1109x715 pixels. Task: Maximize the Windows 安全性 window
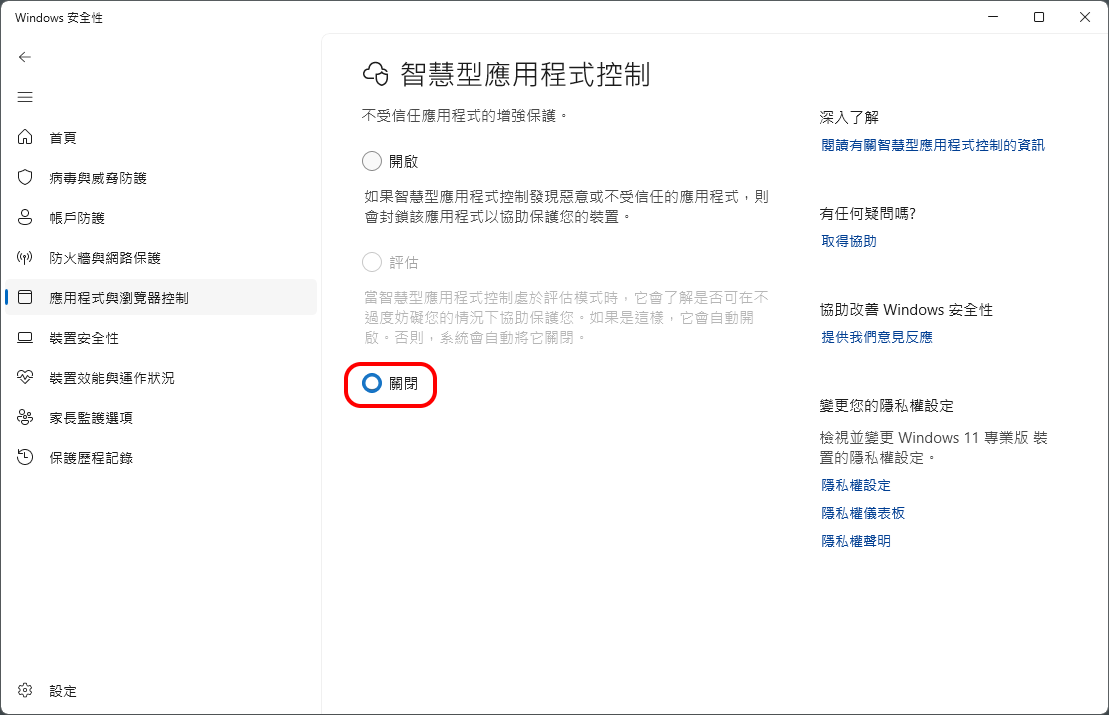[1039, 17]
